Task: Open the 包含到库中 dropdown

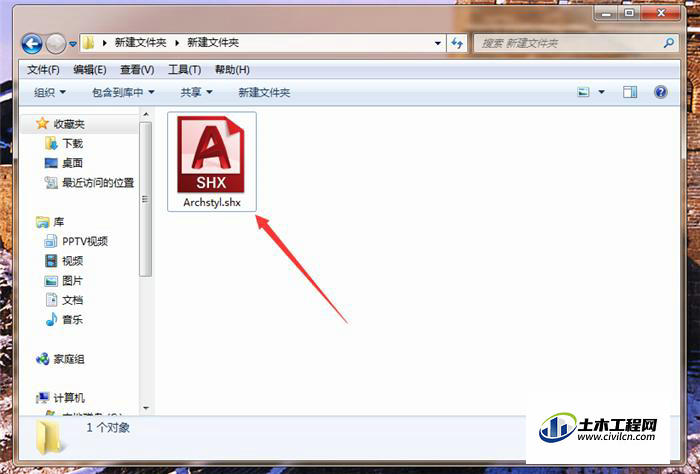Action: click(x=123, y=92)
